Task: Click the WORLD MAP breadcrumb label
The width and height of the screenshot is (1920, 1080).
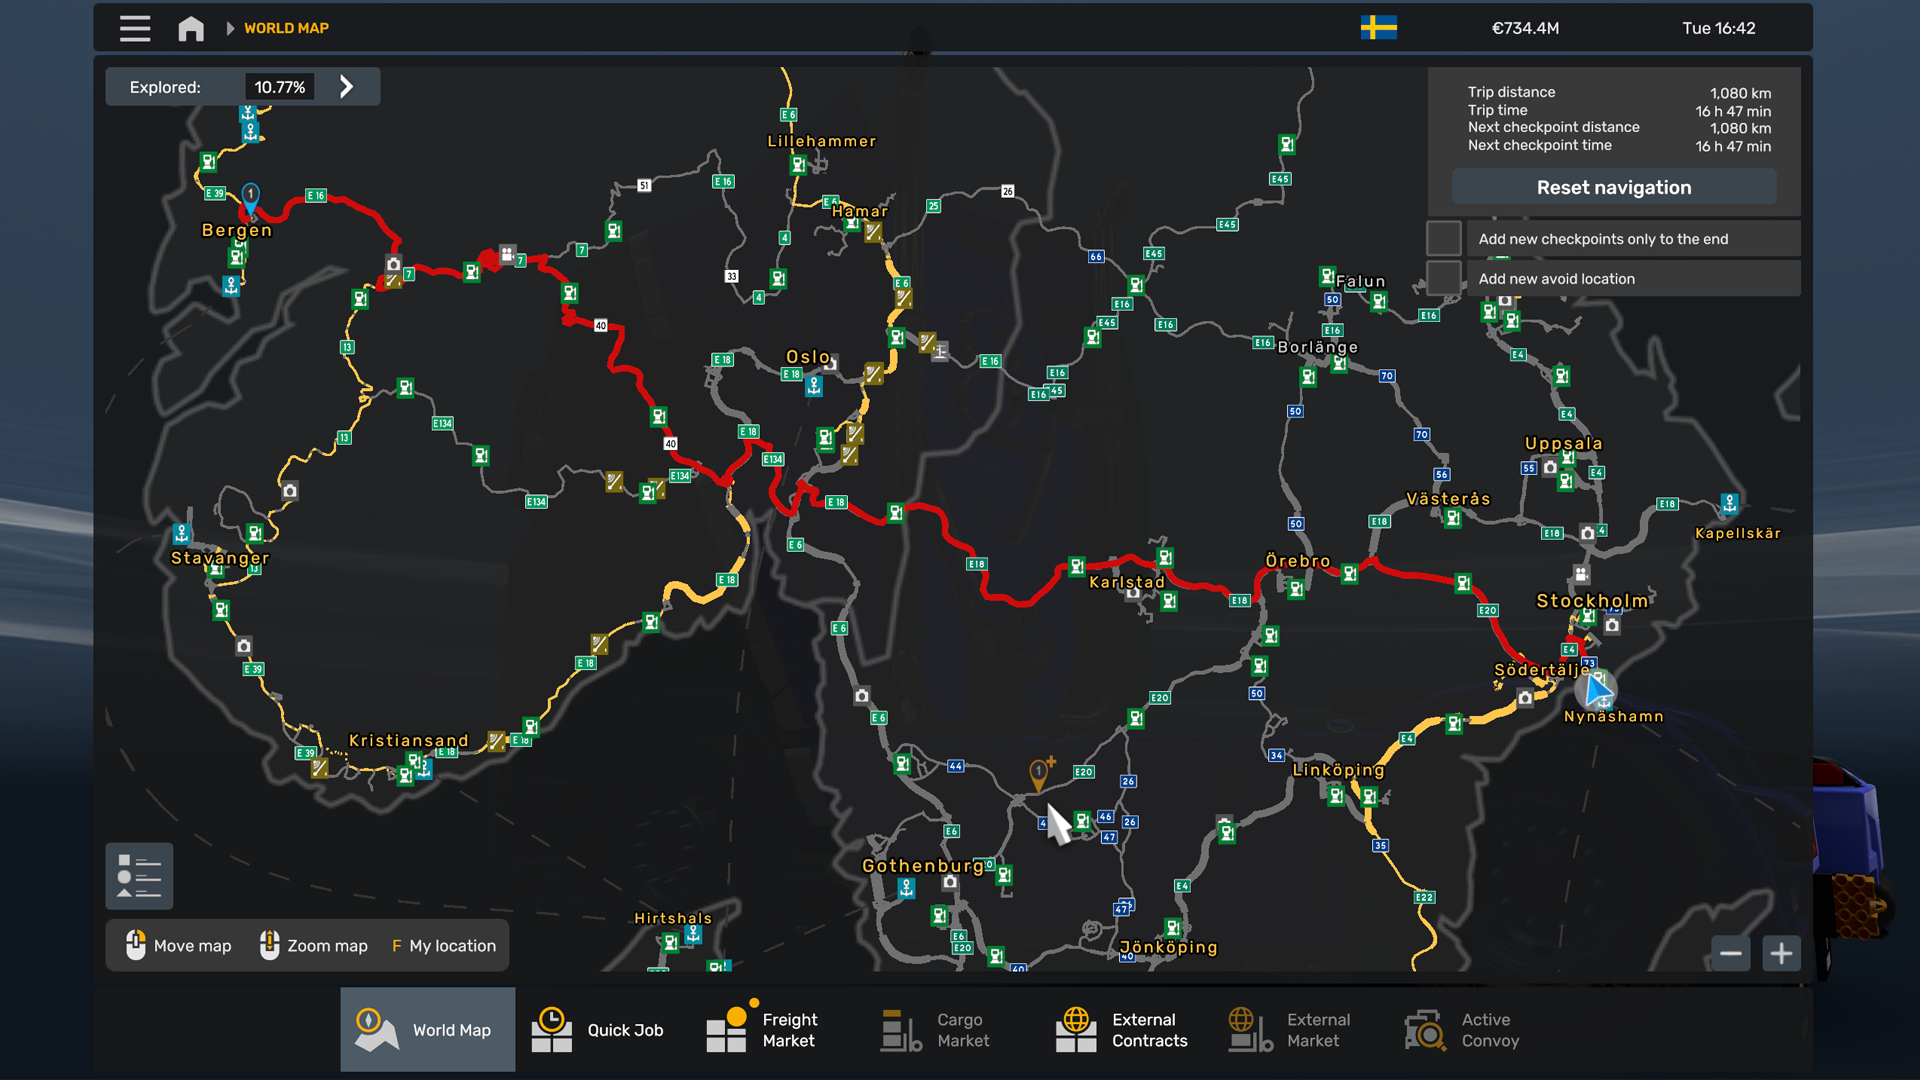Action: tap(286, 28)
